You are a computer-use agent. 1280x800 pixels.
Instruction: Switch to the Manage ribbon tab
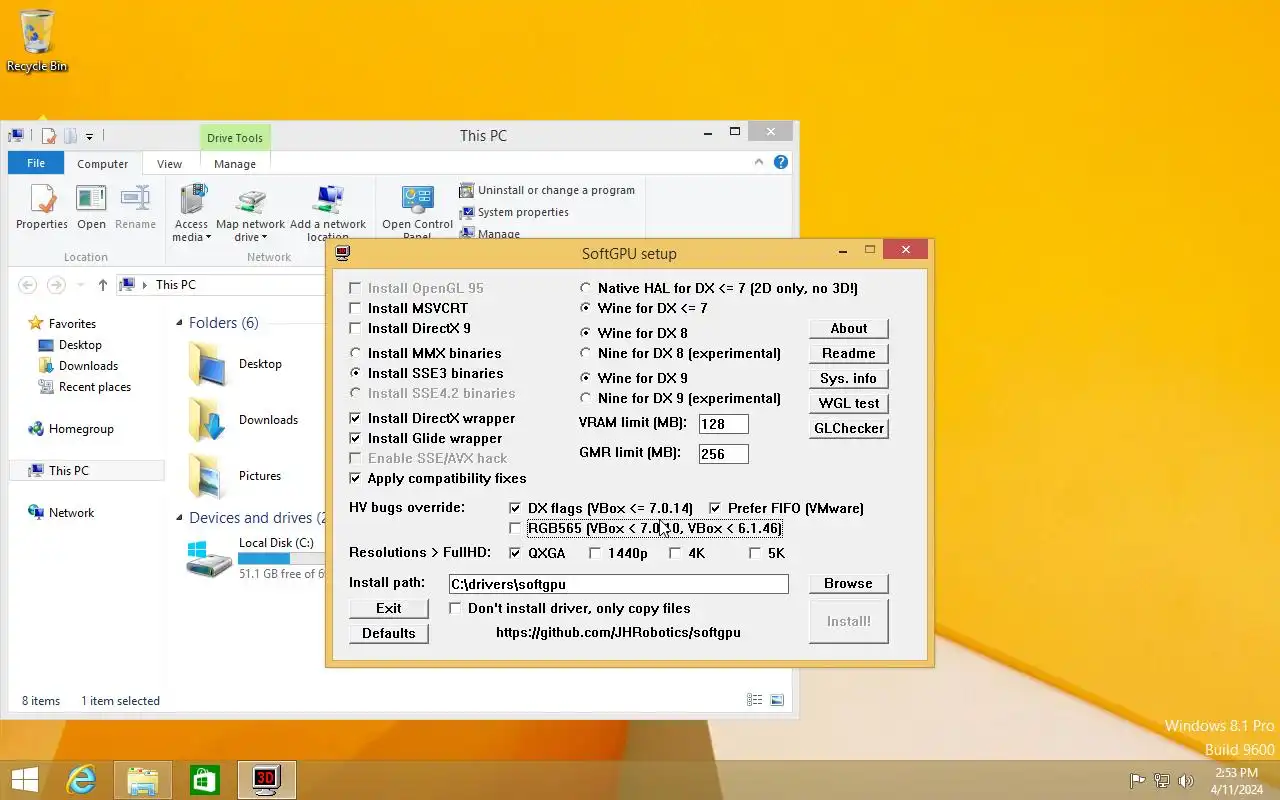click(235, 164)
